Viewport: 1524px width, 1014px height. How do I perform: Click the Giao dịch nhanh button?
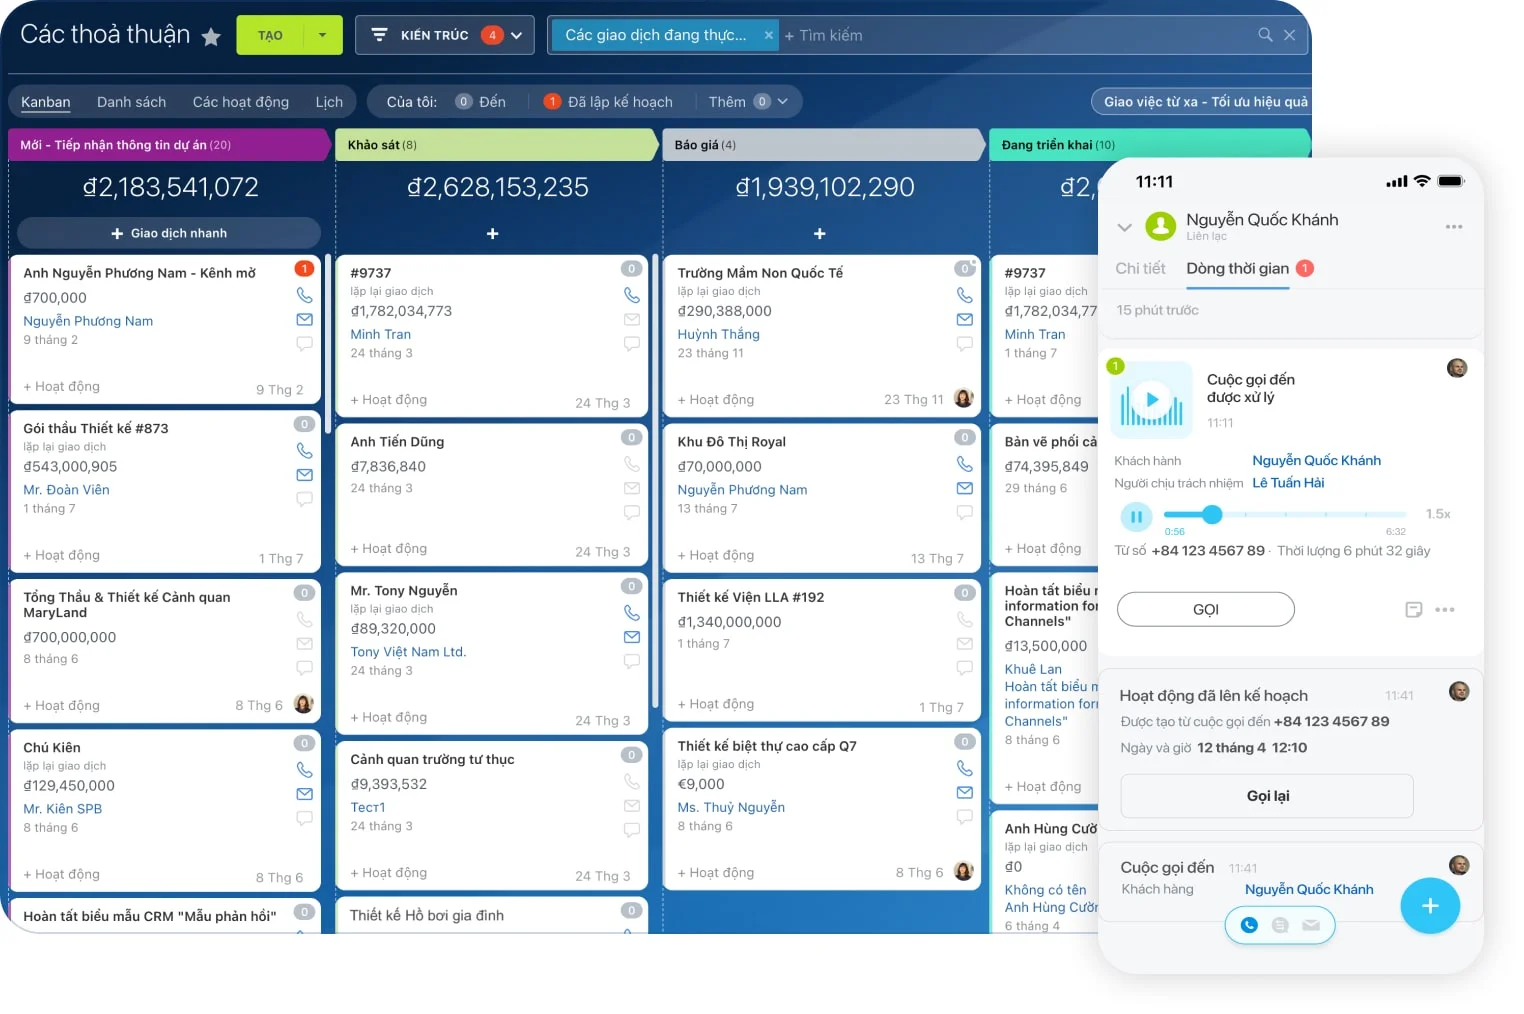(168, 233)
